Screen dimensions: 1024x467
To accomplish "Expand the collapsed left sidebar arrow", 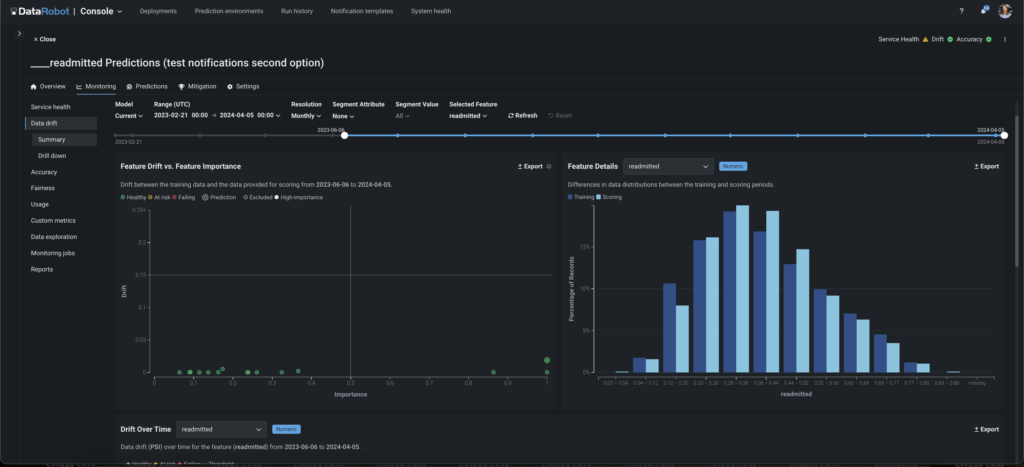I will [x=19, y=34].
